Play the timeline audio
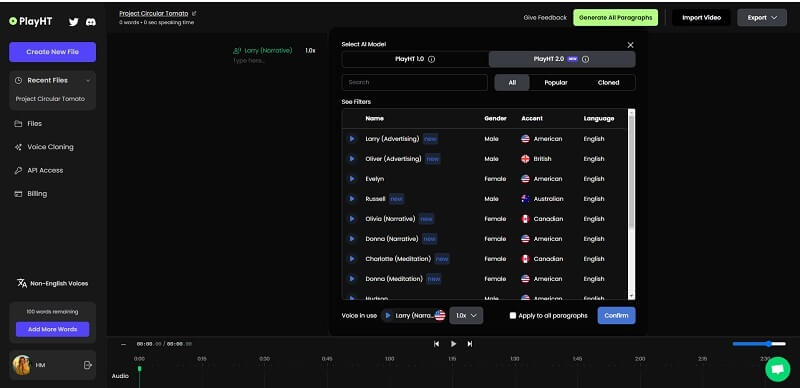The height and width of the screenshot is (388, 800). (453, 344)
